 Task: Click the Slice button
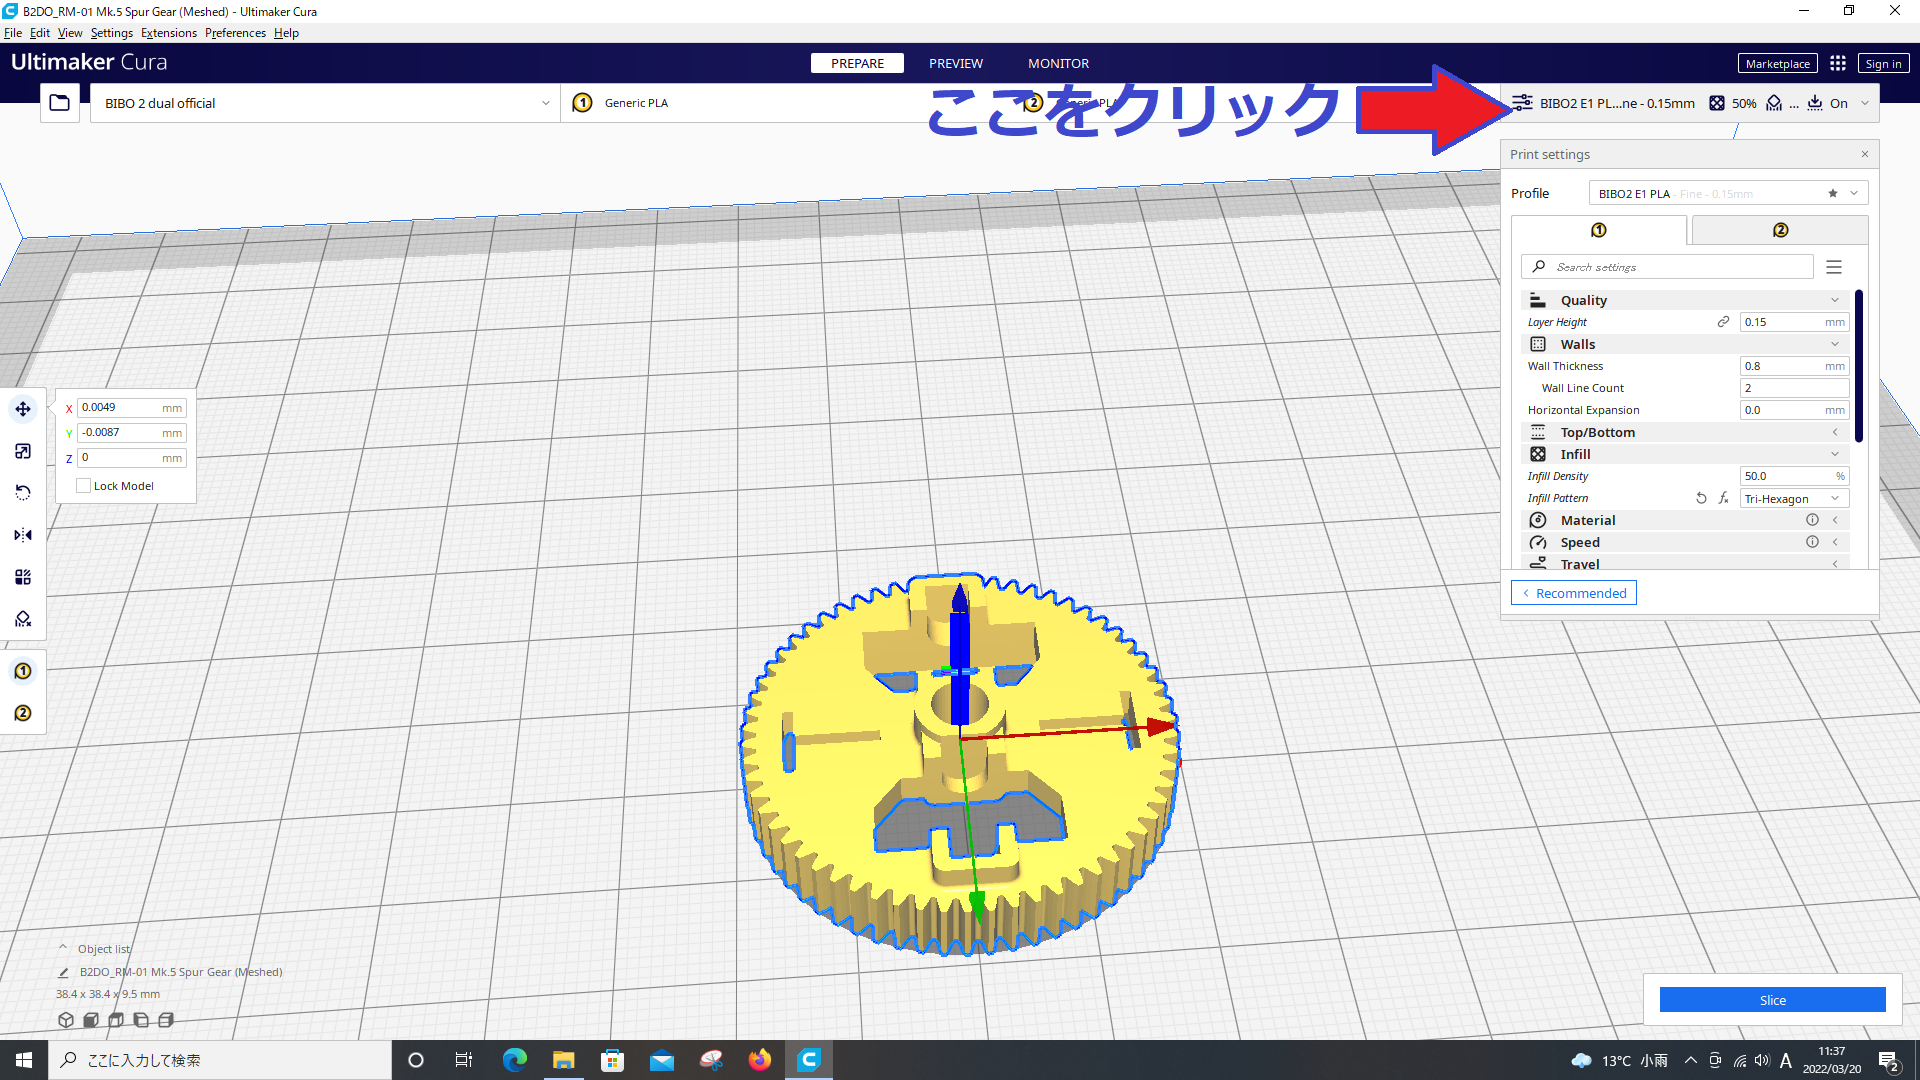(x=1773, y=1000)
